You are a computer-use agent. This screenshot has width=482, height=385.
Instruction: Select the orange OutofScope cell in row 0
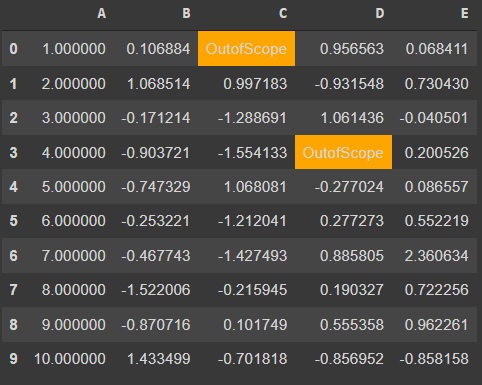[x=246, y=49]
